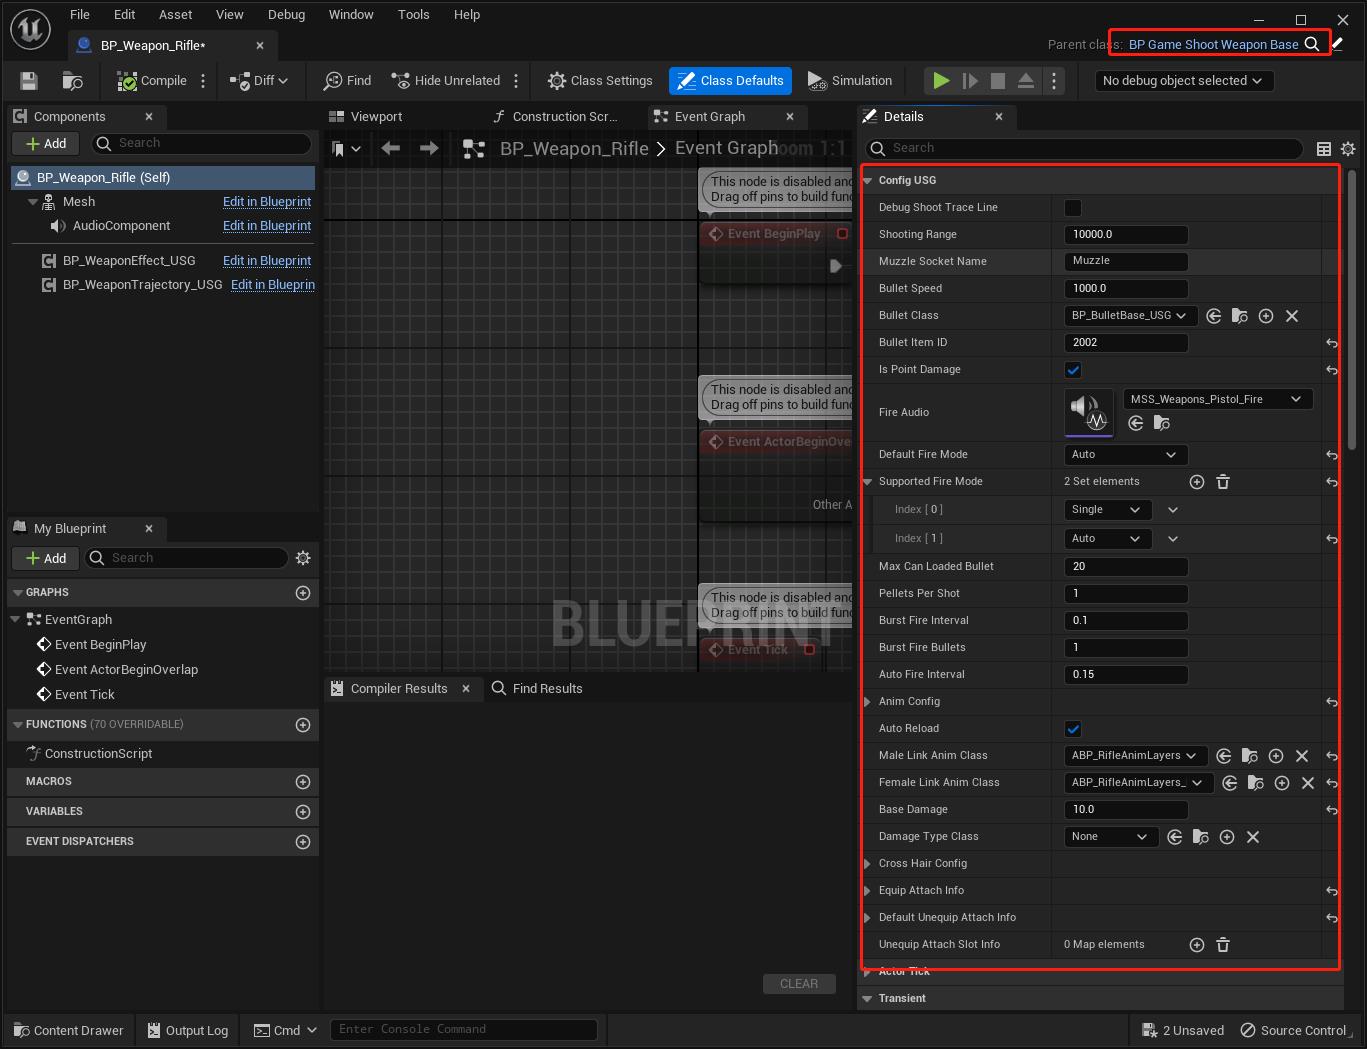Compile the blueprint
The image size is (1367, 1049).
click(x=152, y=81)
